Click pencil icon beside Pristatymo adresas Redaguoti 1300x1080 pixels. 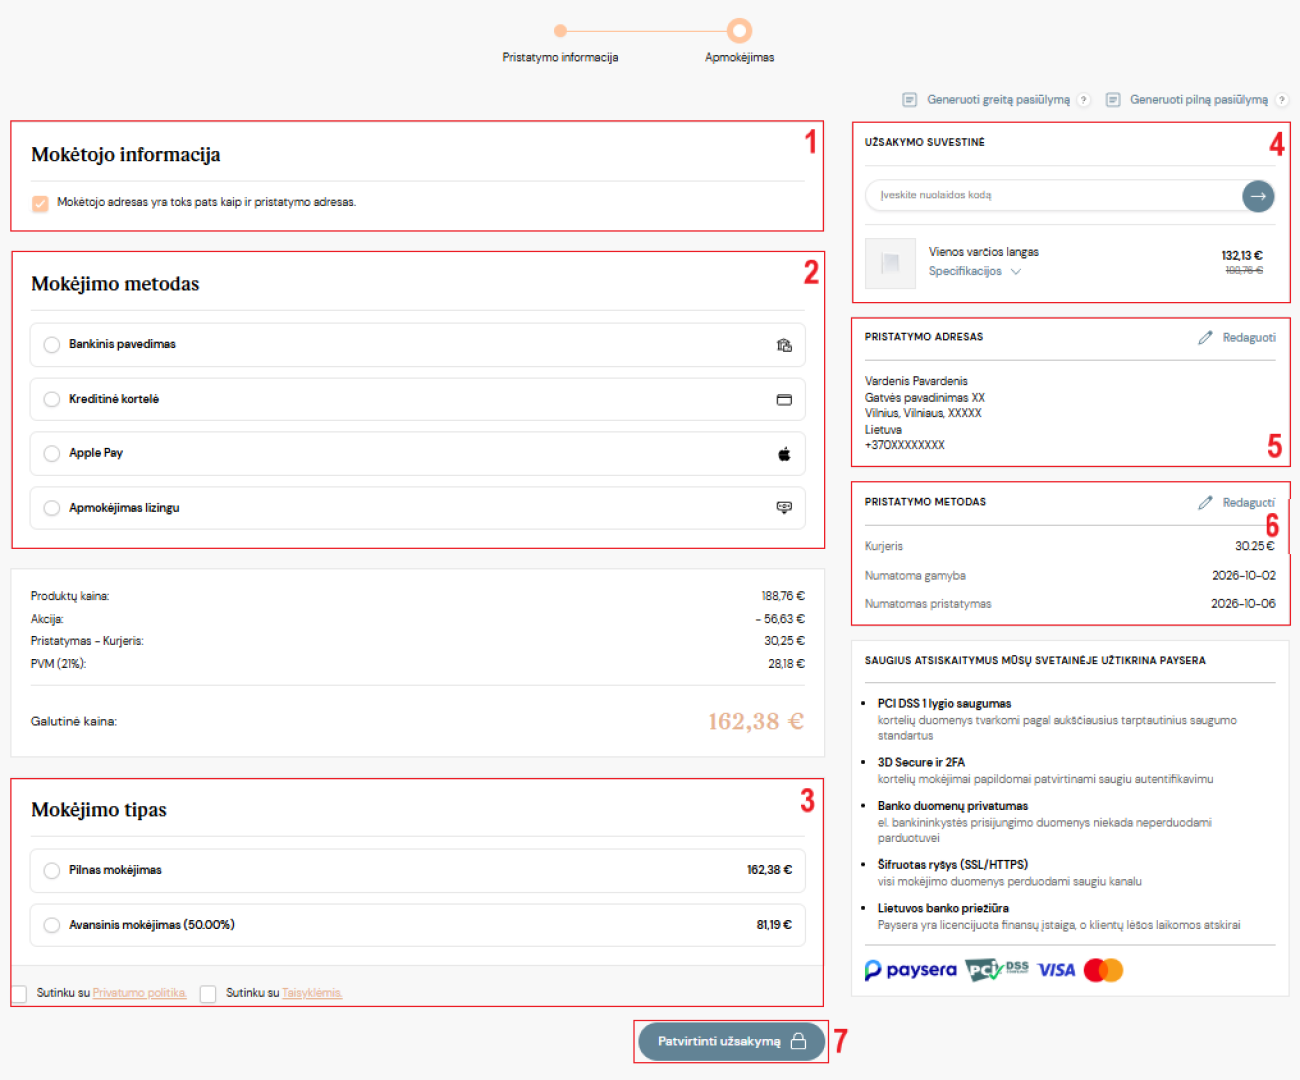tap(1205, 338)
